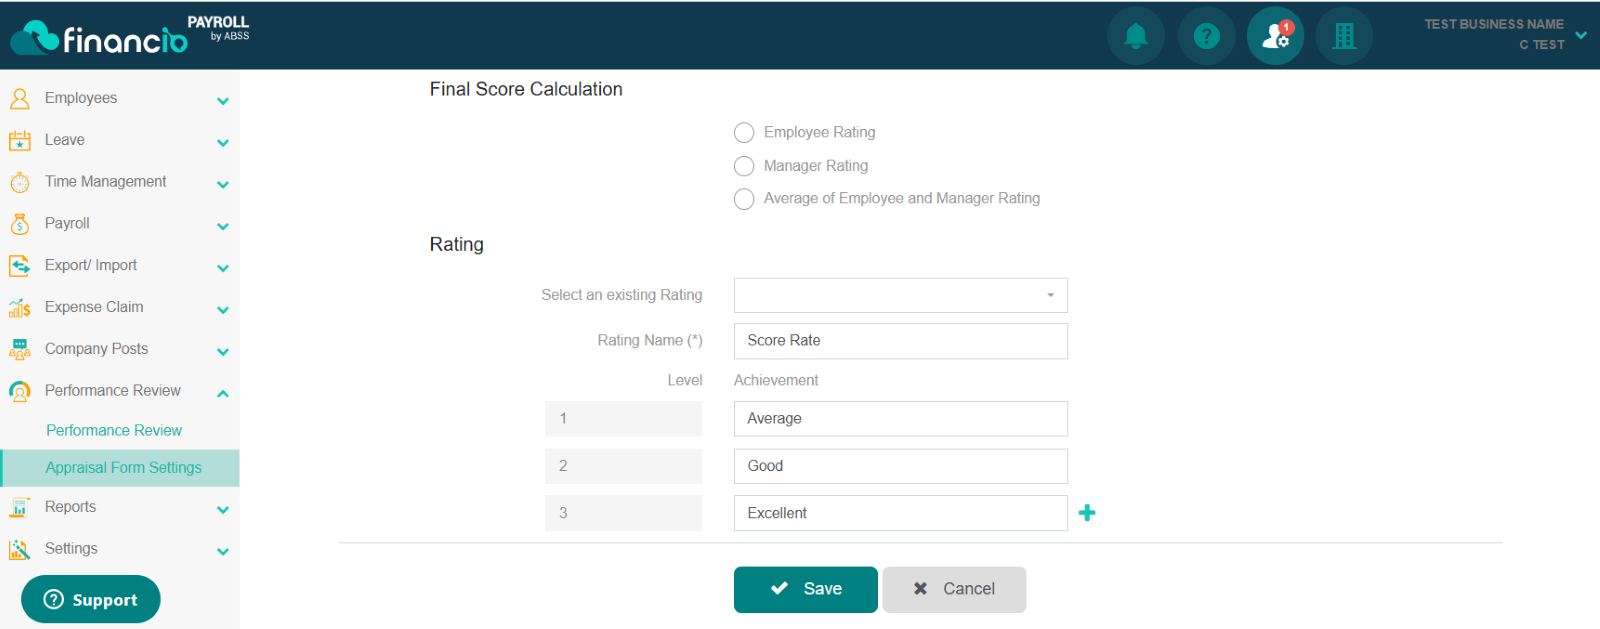The image size is (1600, 629).
Task: Go to Performance Review submenu link
Action: tap(114, 430)
